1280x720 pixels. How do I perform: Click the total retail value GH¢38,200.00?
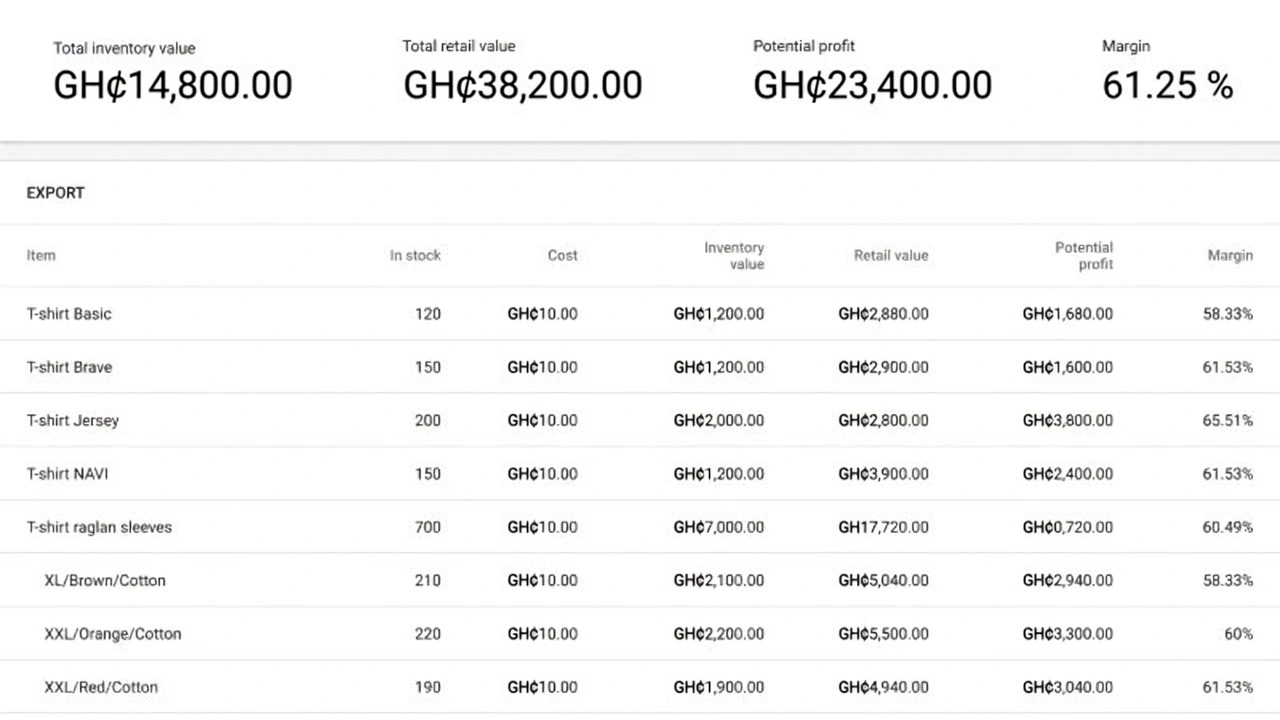523,86
